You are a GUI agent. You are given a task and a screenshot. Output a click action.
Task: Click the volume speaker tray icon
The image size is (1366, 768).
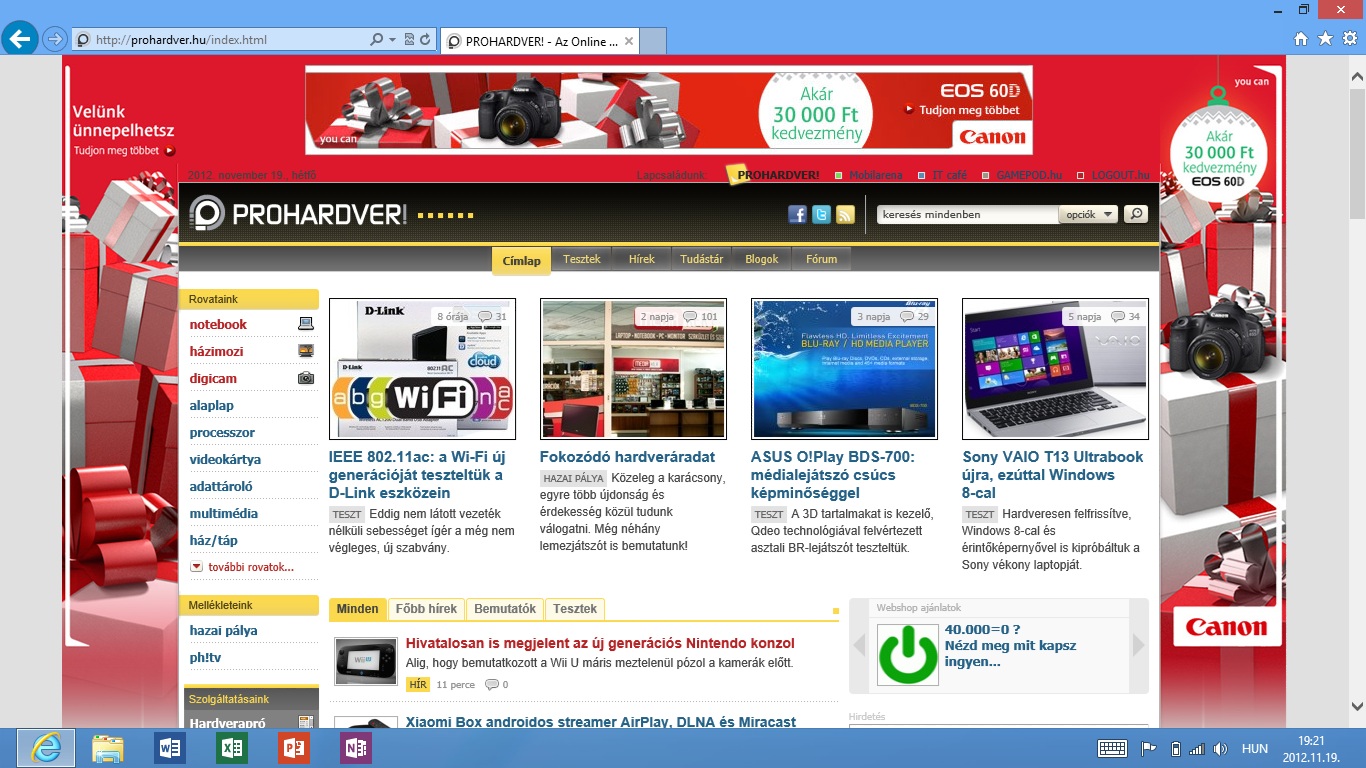(1220, 748)
